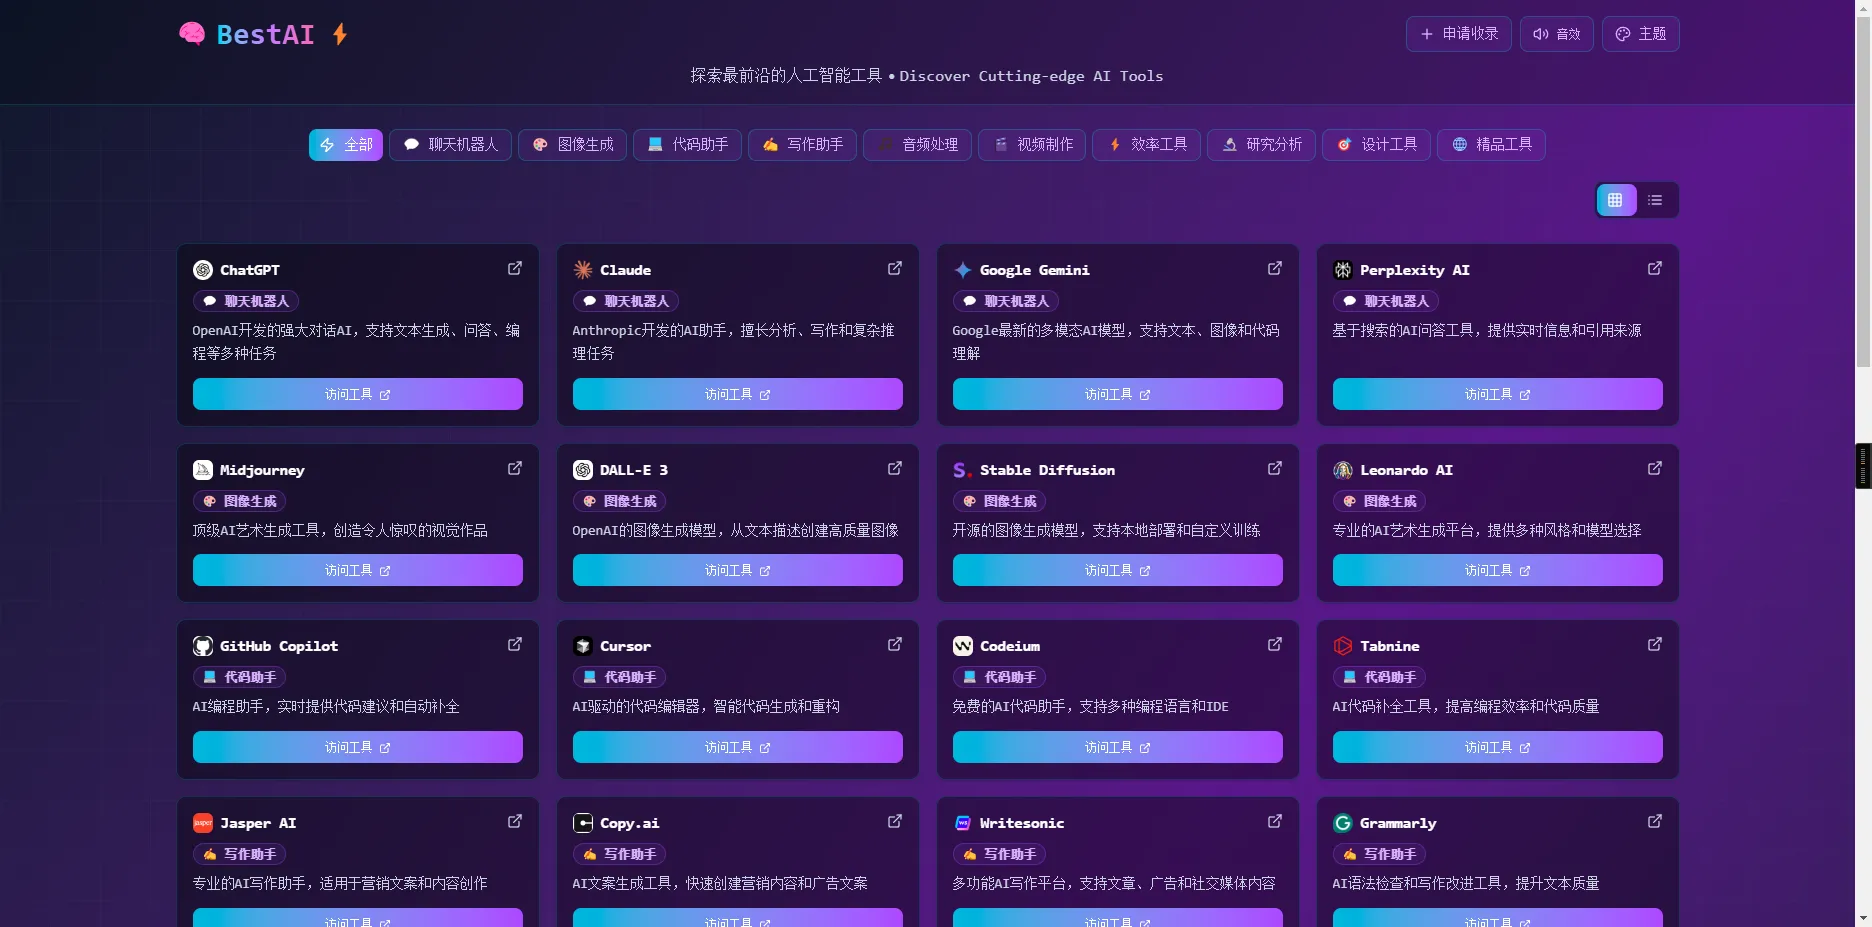Click 访问工具 button on Cursor card
1872x927 pixels.
tap(738, 747)
